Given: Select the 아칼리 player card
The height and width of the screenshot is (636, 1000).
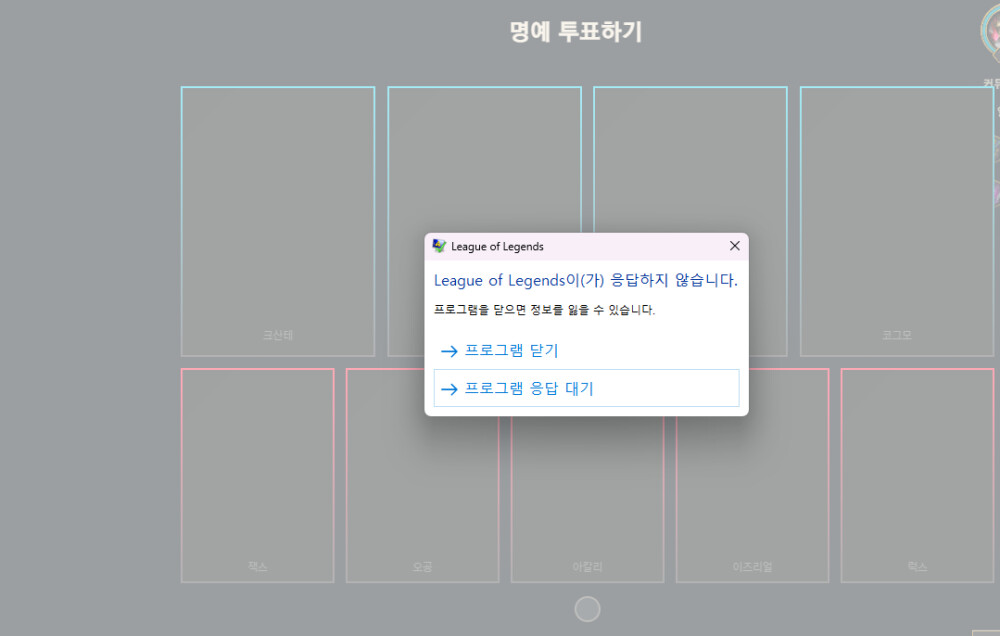Looking at the screenshot, I should [x=587, y=500].
